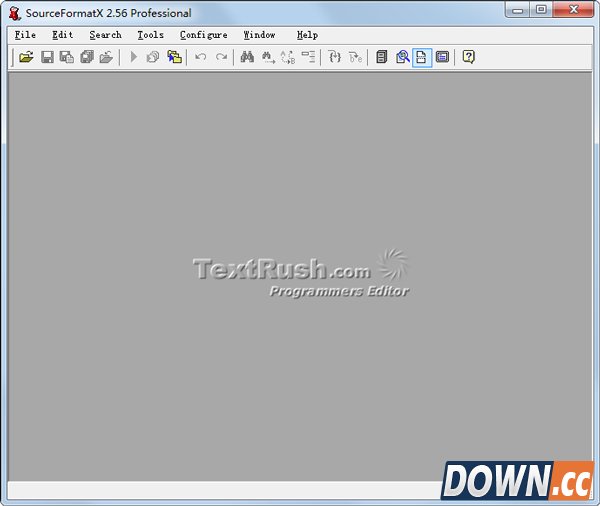
Task: Click the grayed Close file folder icon
Action: coord(106,57)
